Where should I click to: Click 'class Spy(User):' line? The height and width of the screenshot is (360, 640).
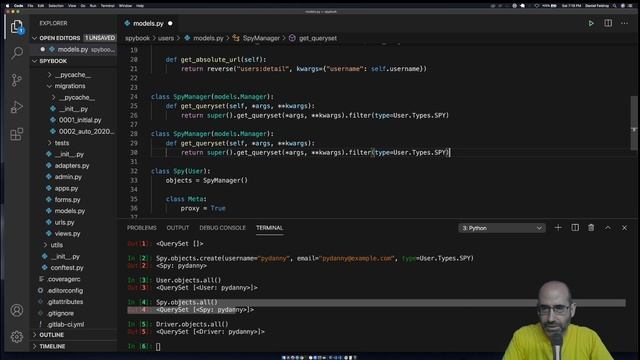coord(181,171)
